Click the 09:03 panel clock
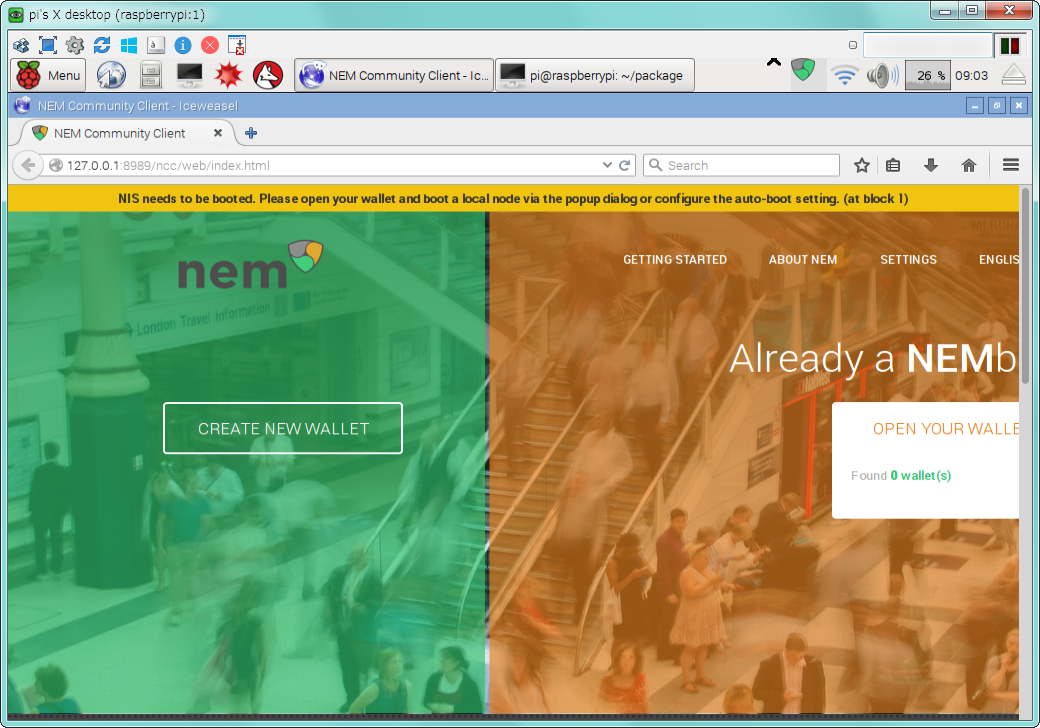The image size is (1040, 728). (x=972, y=76)
